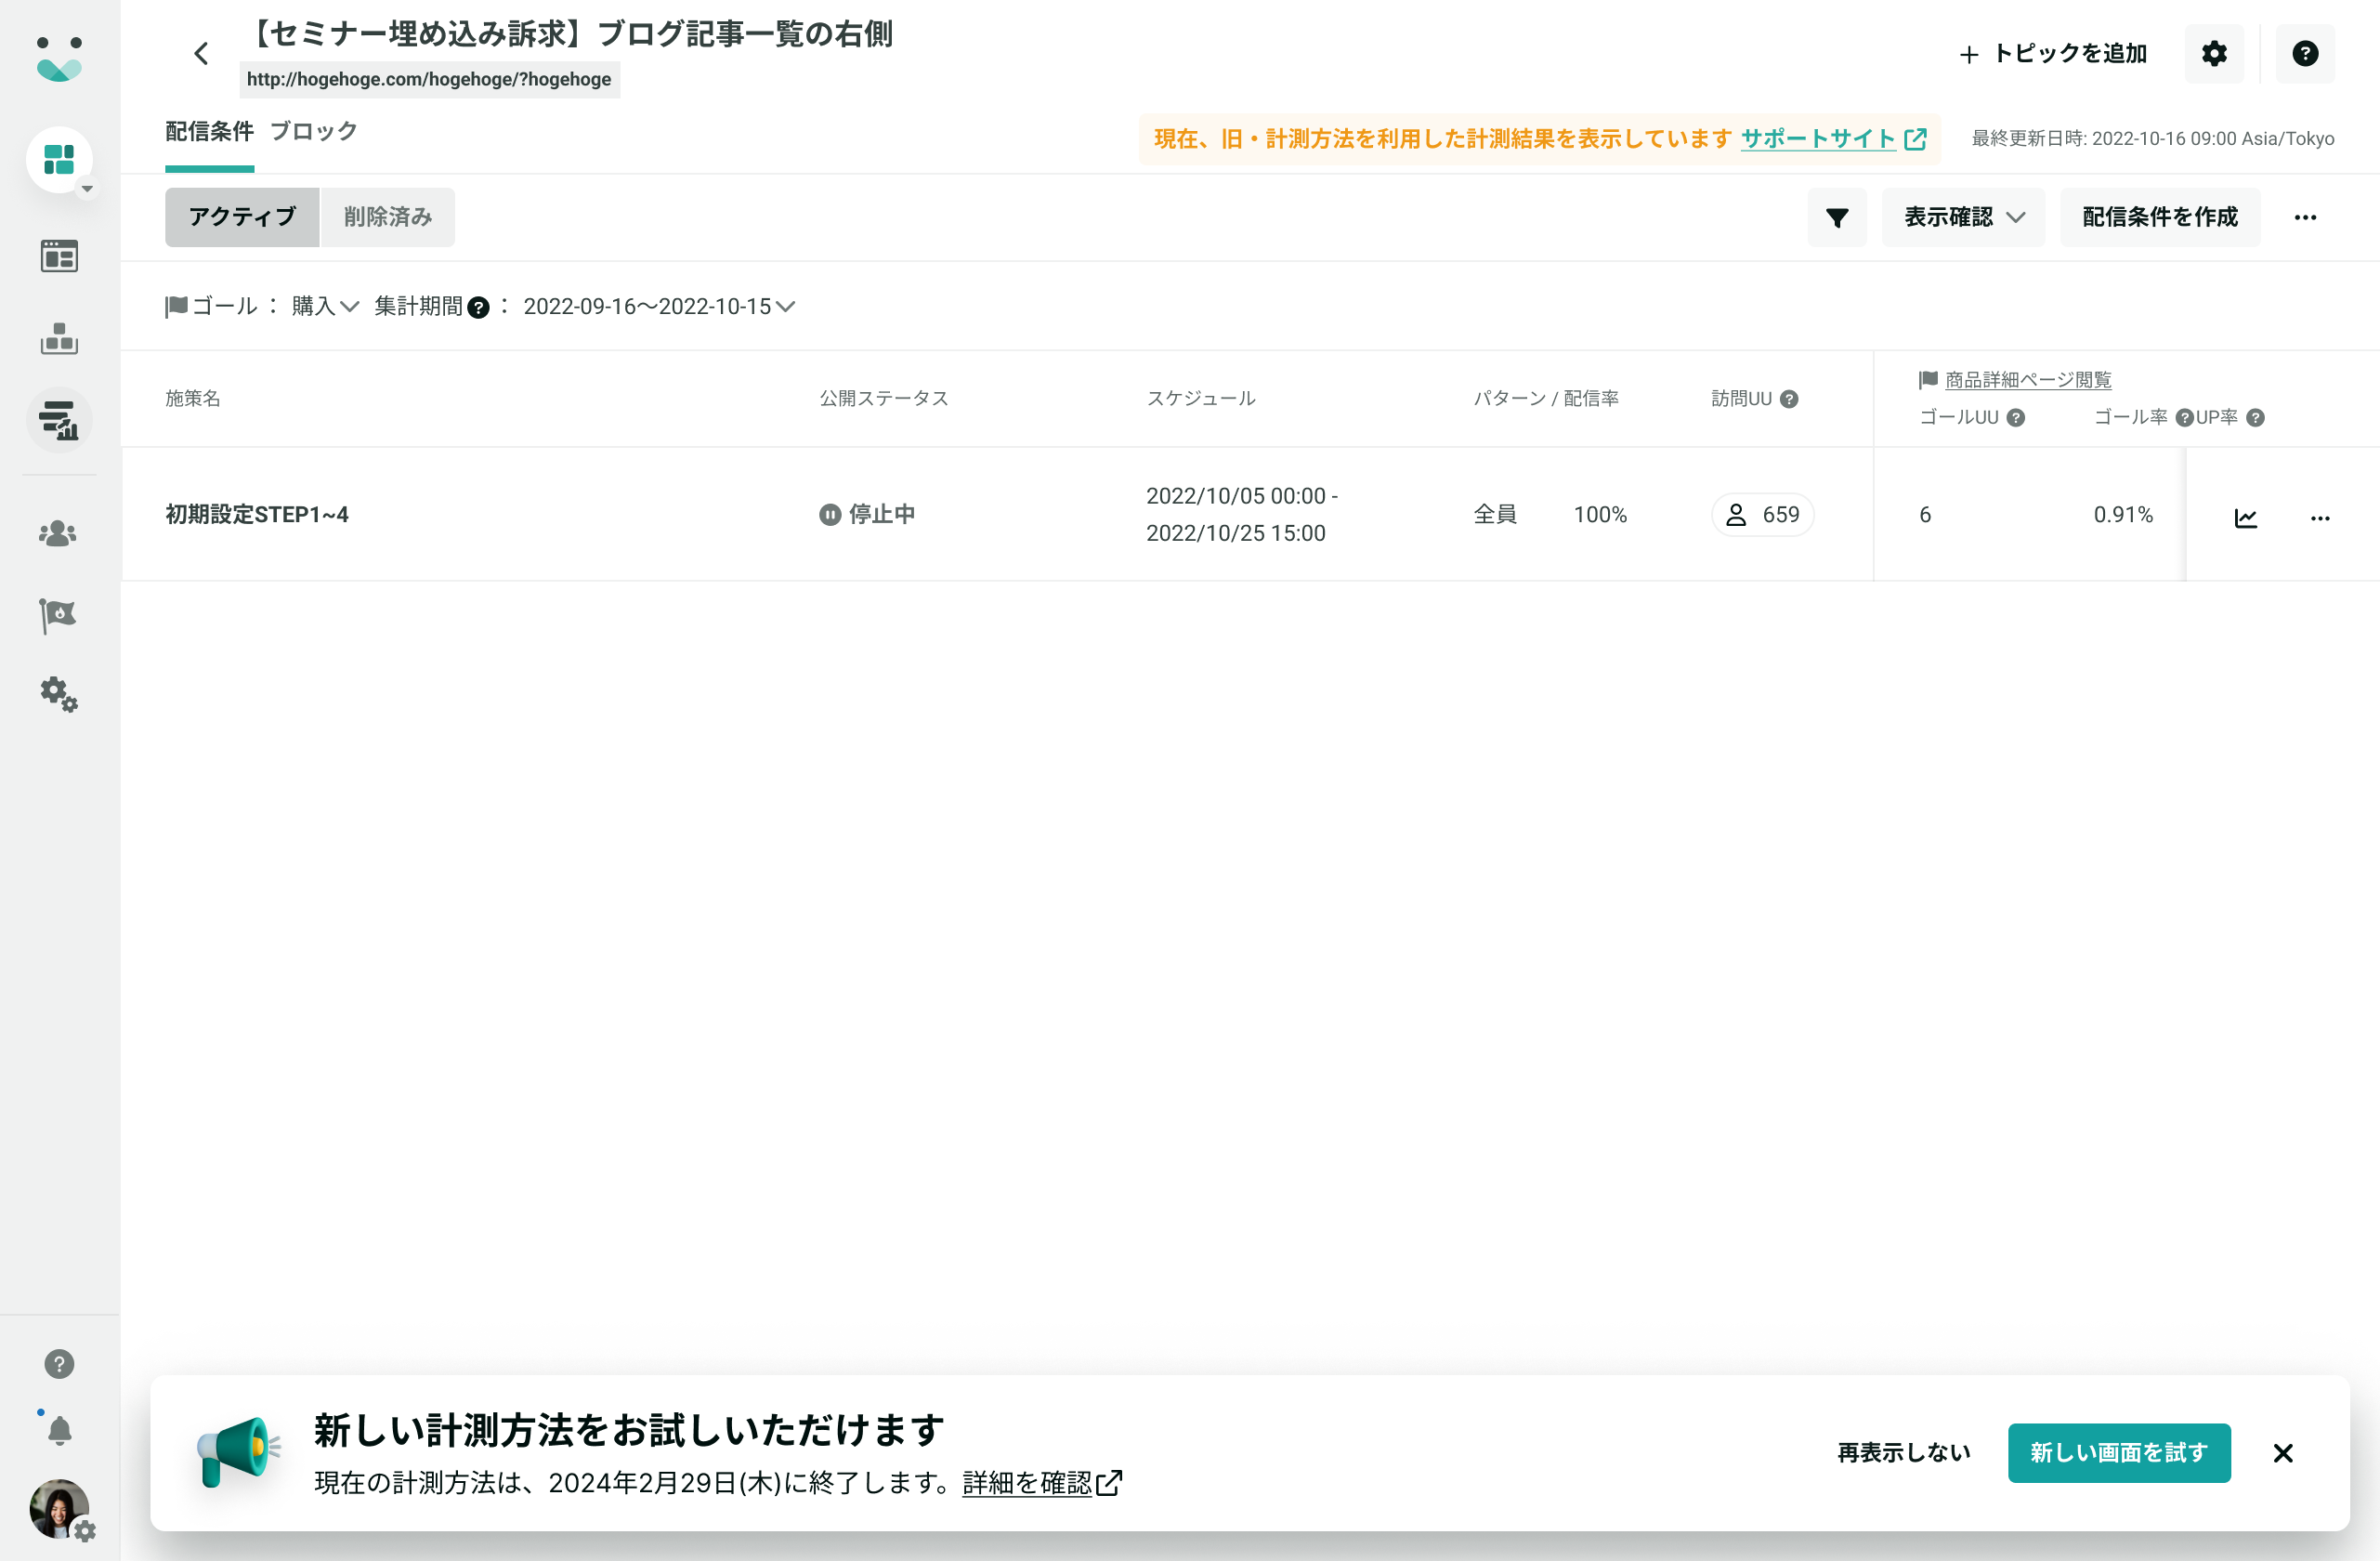Select the アクティブ filter tab
The width and height of the screenshot is (2380, 1561).
click(242, 217)
